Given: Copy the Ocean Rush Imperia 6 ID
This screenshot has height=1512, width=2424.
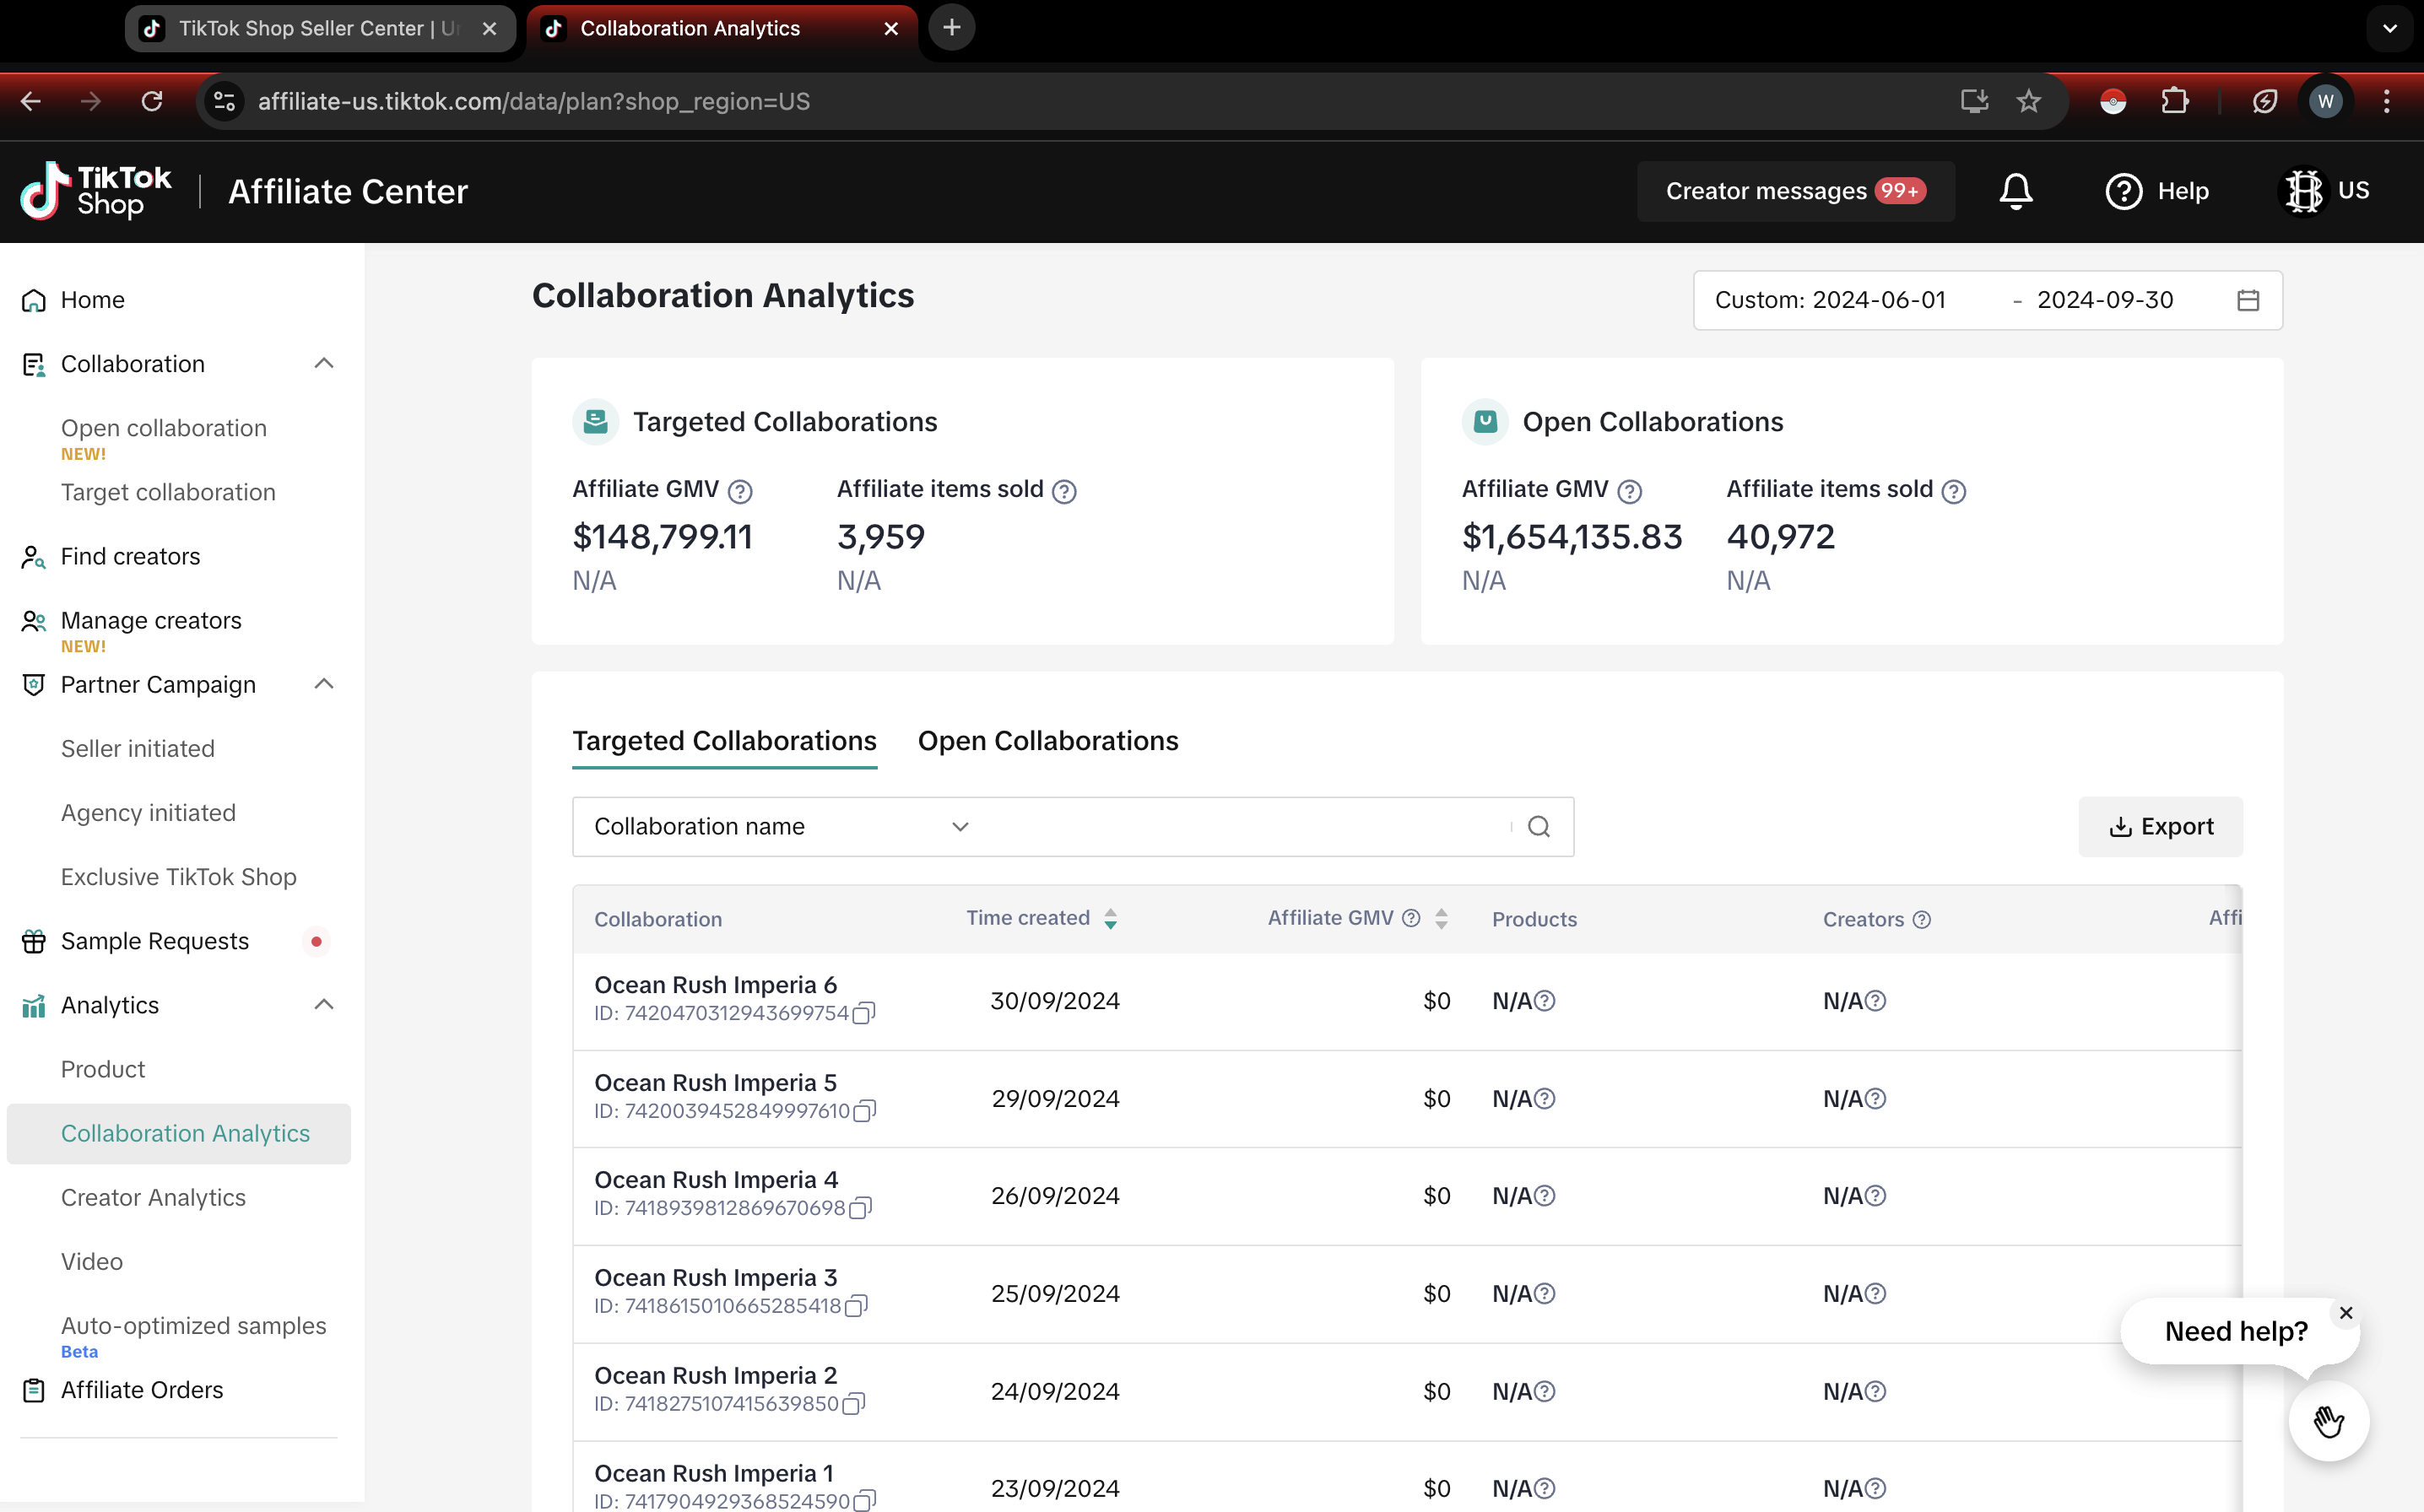Looking at the screenshot, I should point(864,1013).
